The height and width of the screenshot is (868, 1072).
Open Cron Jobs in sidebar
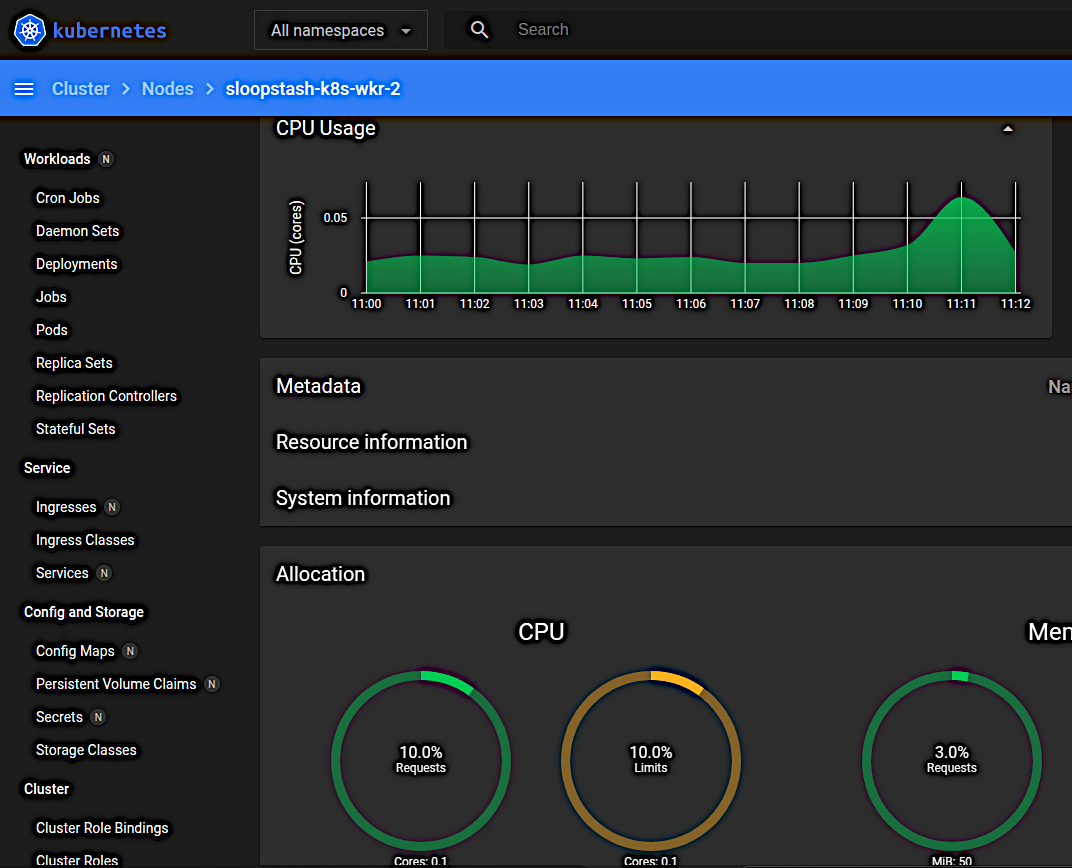click(68, 198)
